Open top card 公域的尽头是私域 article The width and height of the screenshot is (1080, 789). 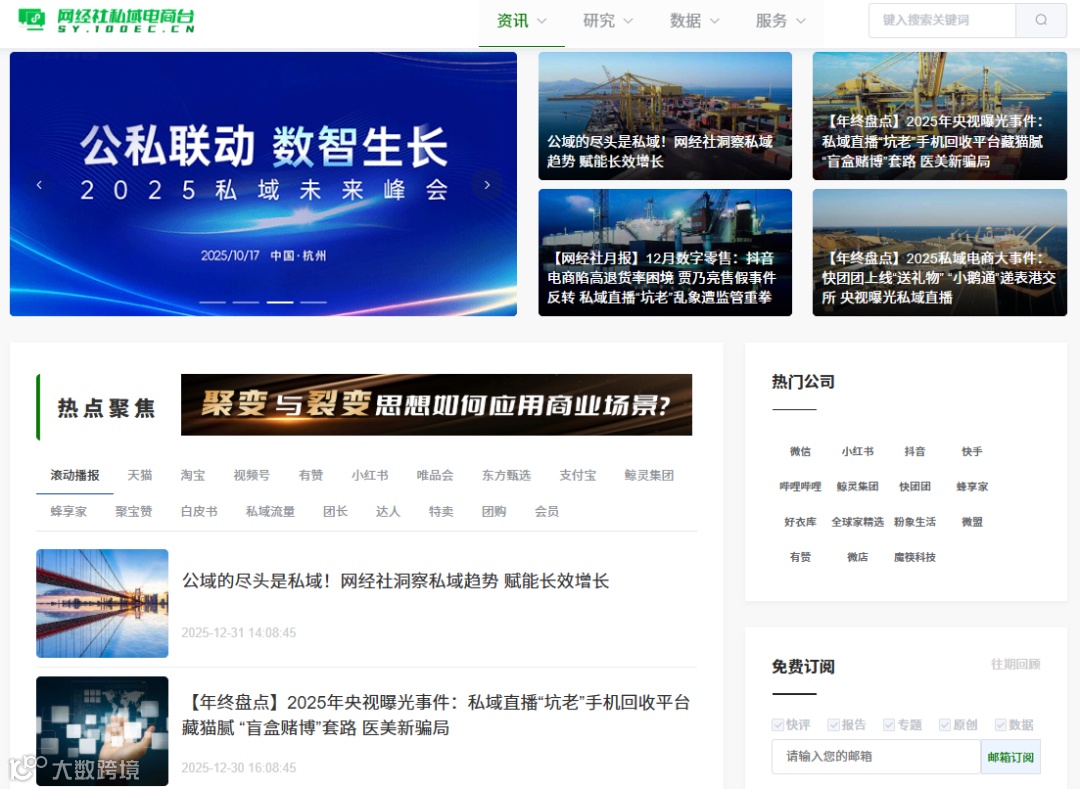click(665, 116)
